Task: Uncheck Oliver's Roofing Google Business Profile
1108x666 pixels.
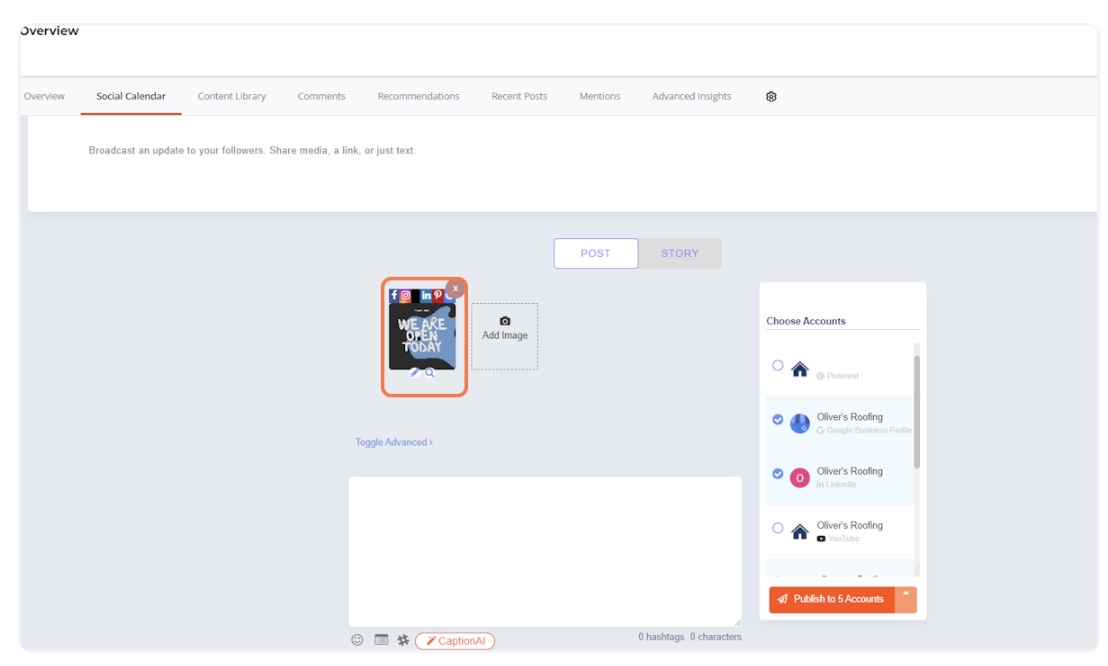Action: 778,420
